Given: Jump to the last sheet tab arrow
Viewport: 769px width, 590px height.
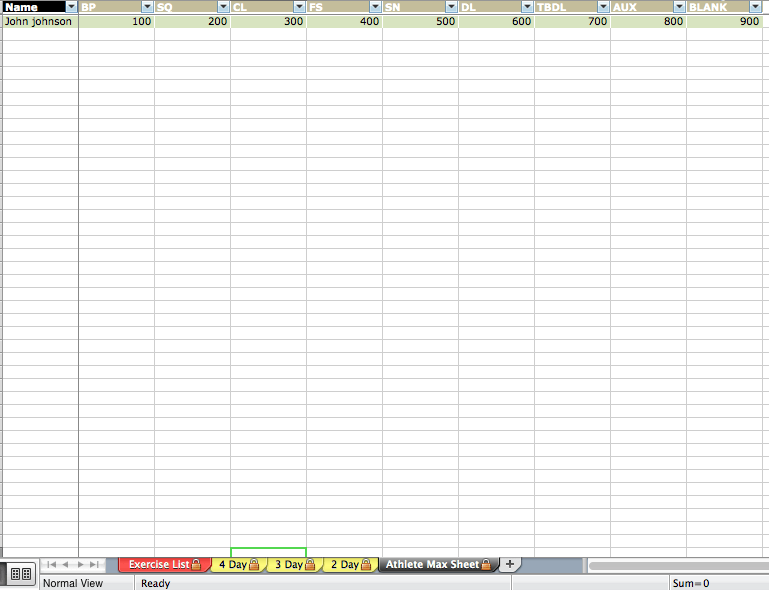Looking at the screenshot, I should [94, 564].
